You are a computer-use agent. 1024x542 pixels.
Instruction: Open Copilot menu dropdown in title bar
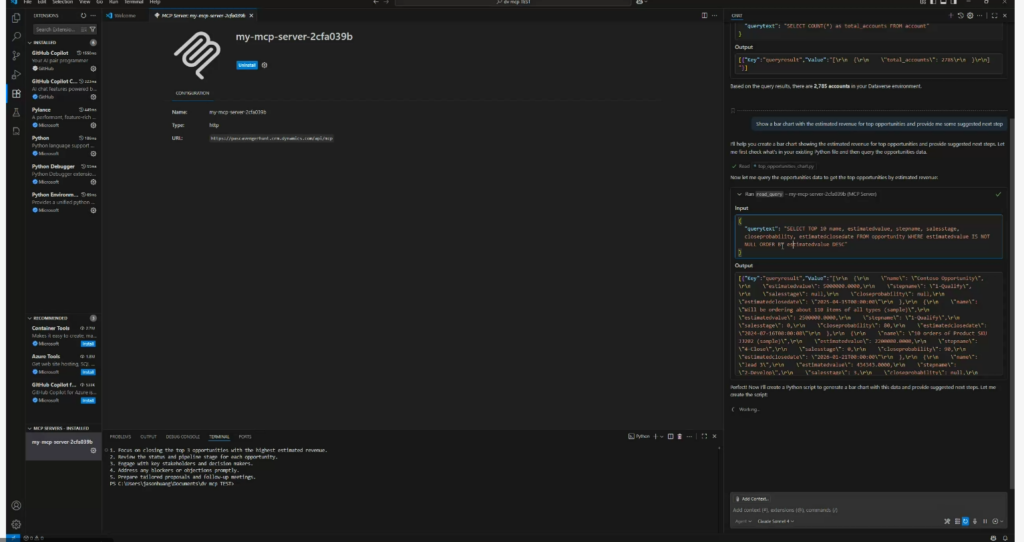pos(647,2)
